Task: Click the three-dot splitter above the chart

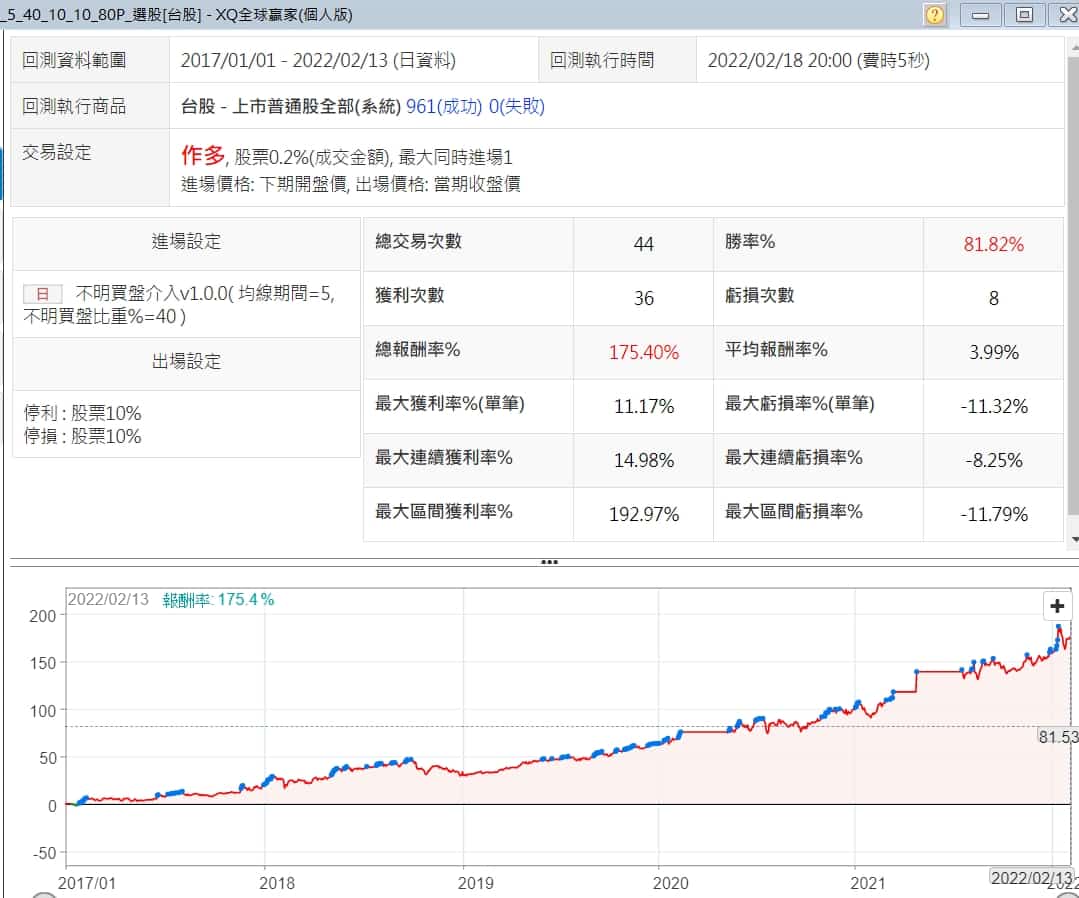Action: click(x=548, y=562)
